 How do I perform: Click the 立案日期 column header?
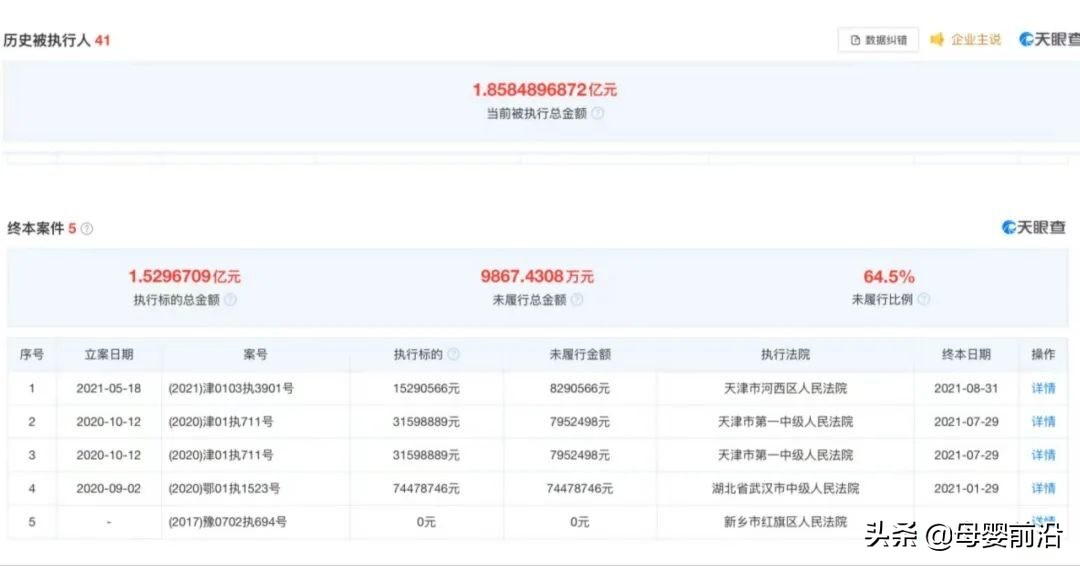(x=109, y=355)
